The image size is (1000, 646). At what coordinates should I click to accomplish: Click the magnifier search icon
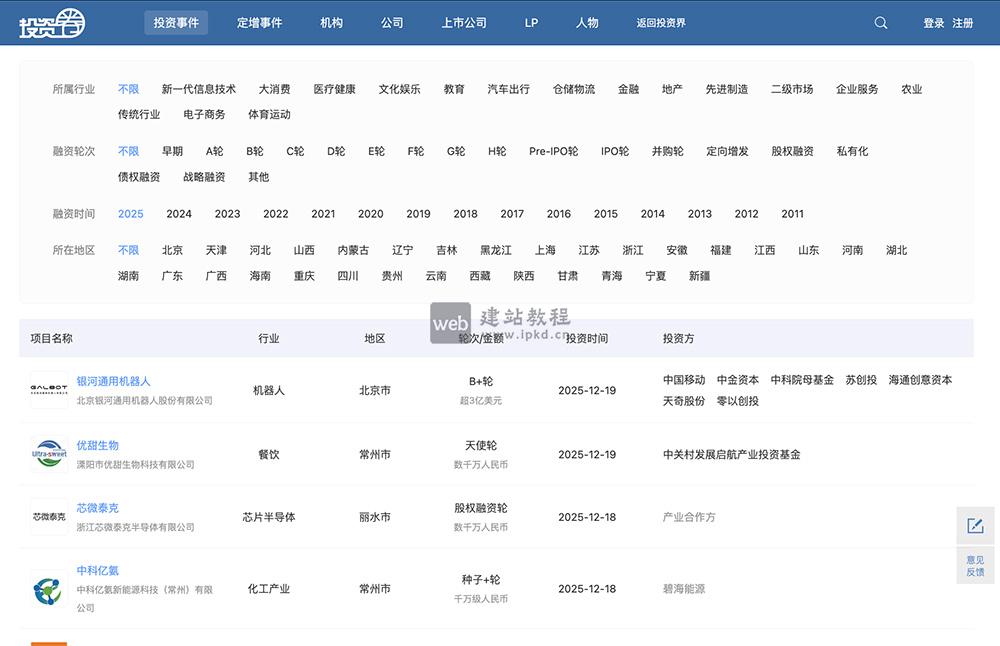(880, 22)
